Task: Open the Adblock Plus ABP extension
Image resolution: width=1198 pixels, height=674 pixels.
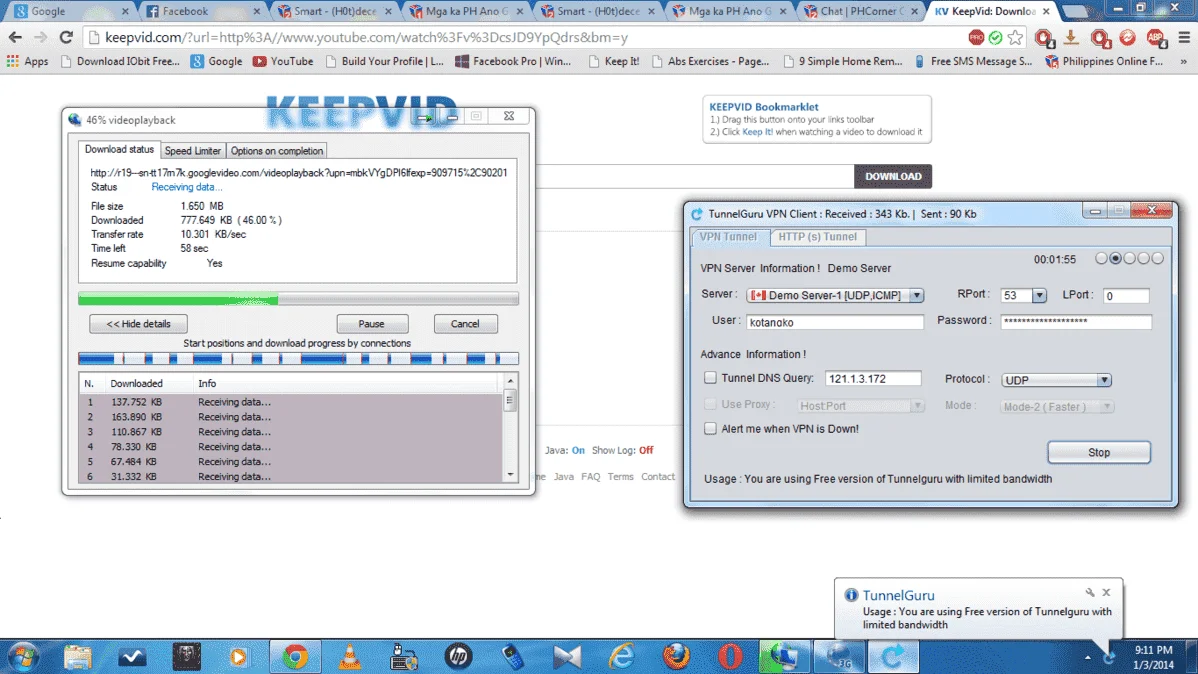Action: coord(1155,37)
